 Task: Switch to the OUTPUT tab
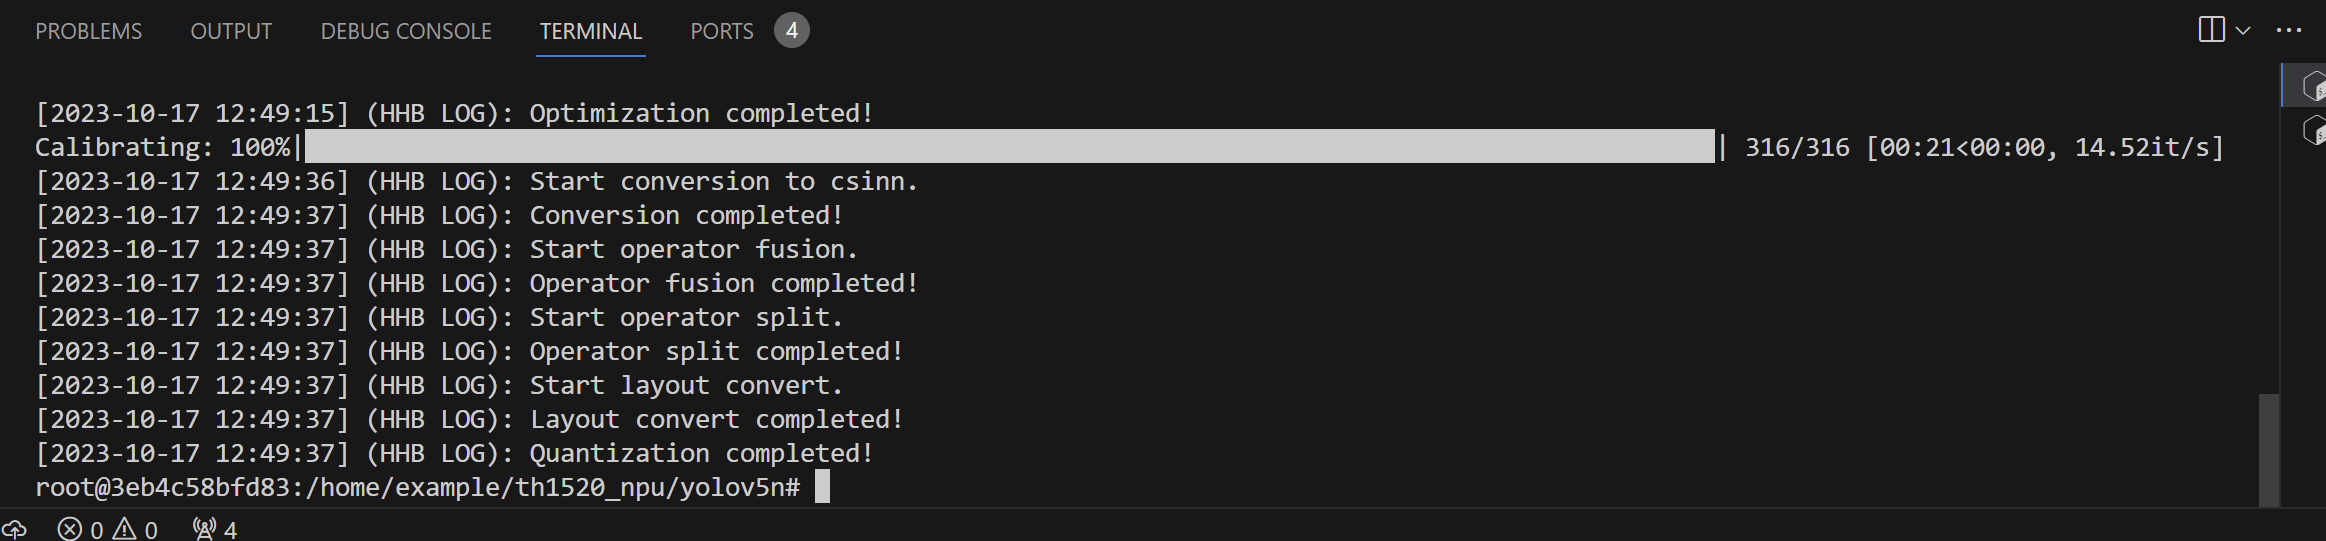231,31
